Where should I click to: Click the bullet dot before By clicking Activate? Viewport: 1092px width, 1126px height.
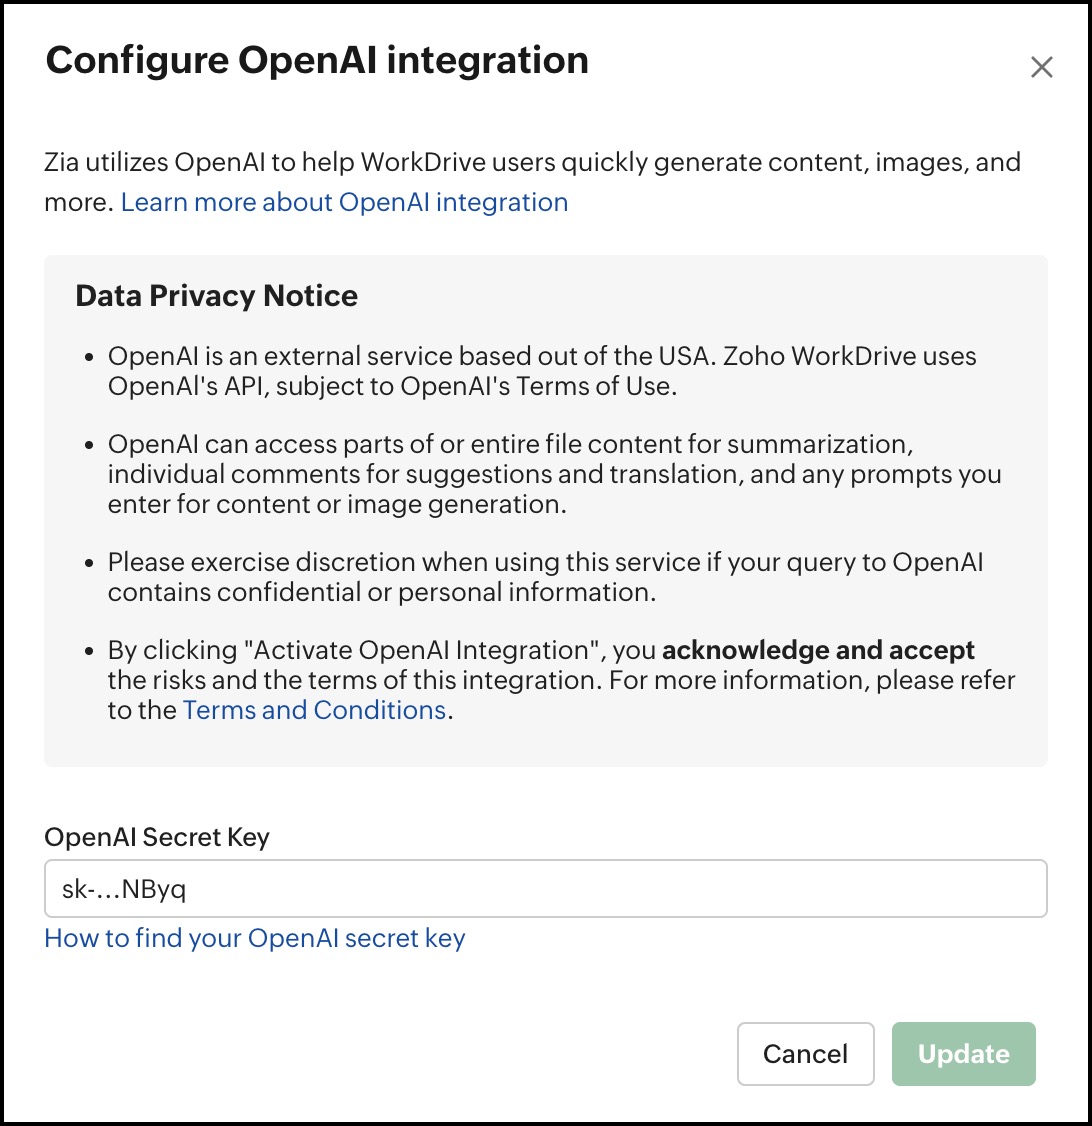point(90,652)
